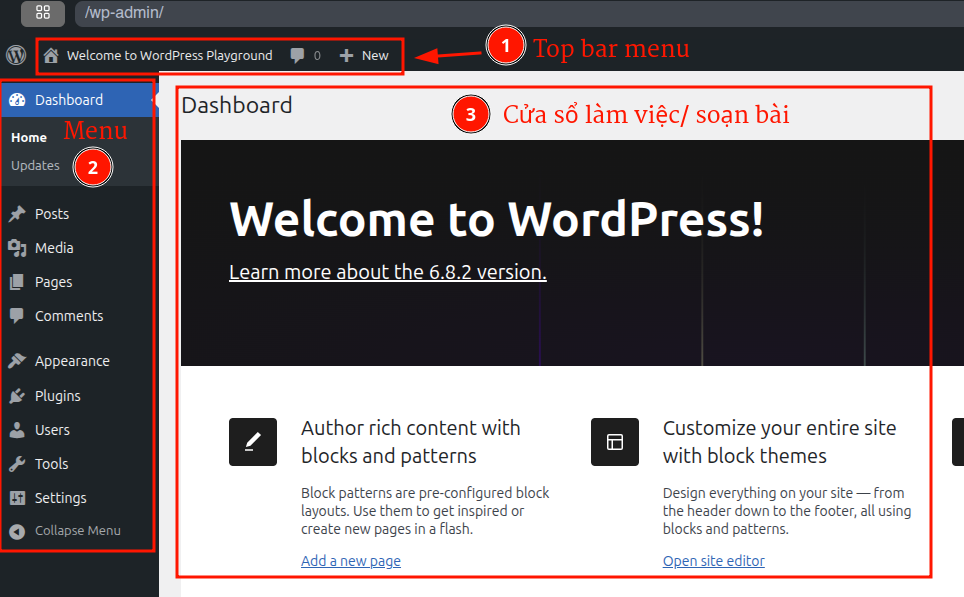Click the browser apps grid icon
Viewport: 964px width, 597px height.
(43, 12)
